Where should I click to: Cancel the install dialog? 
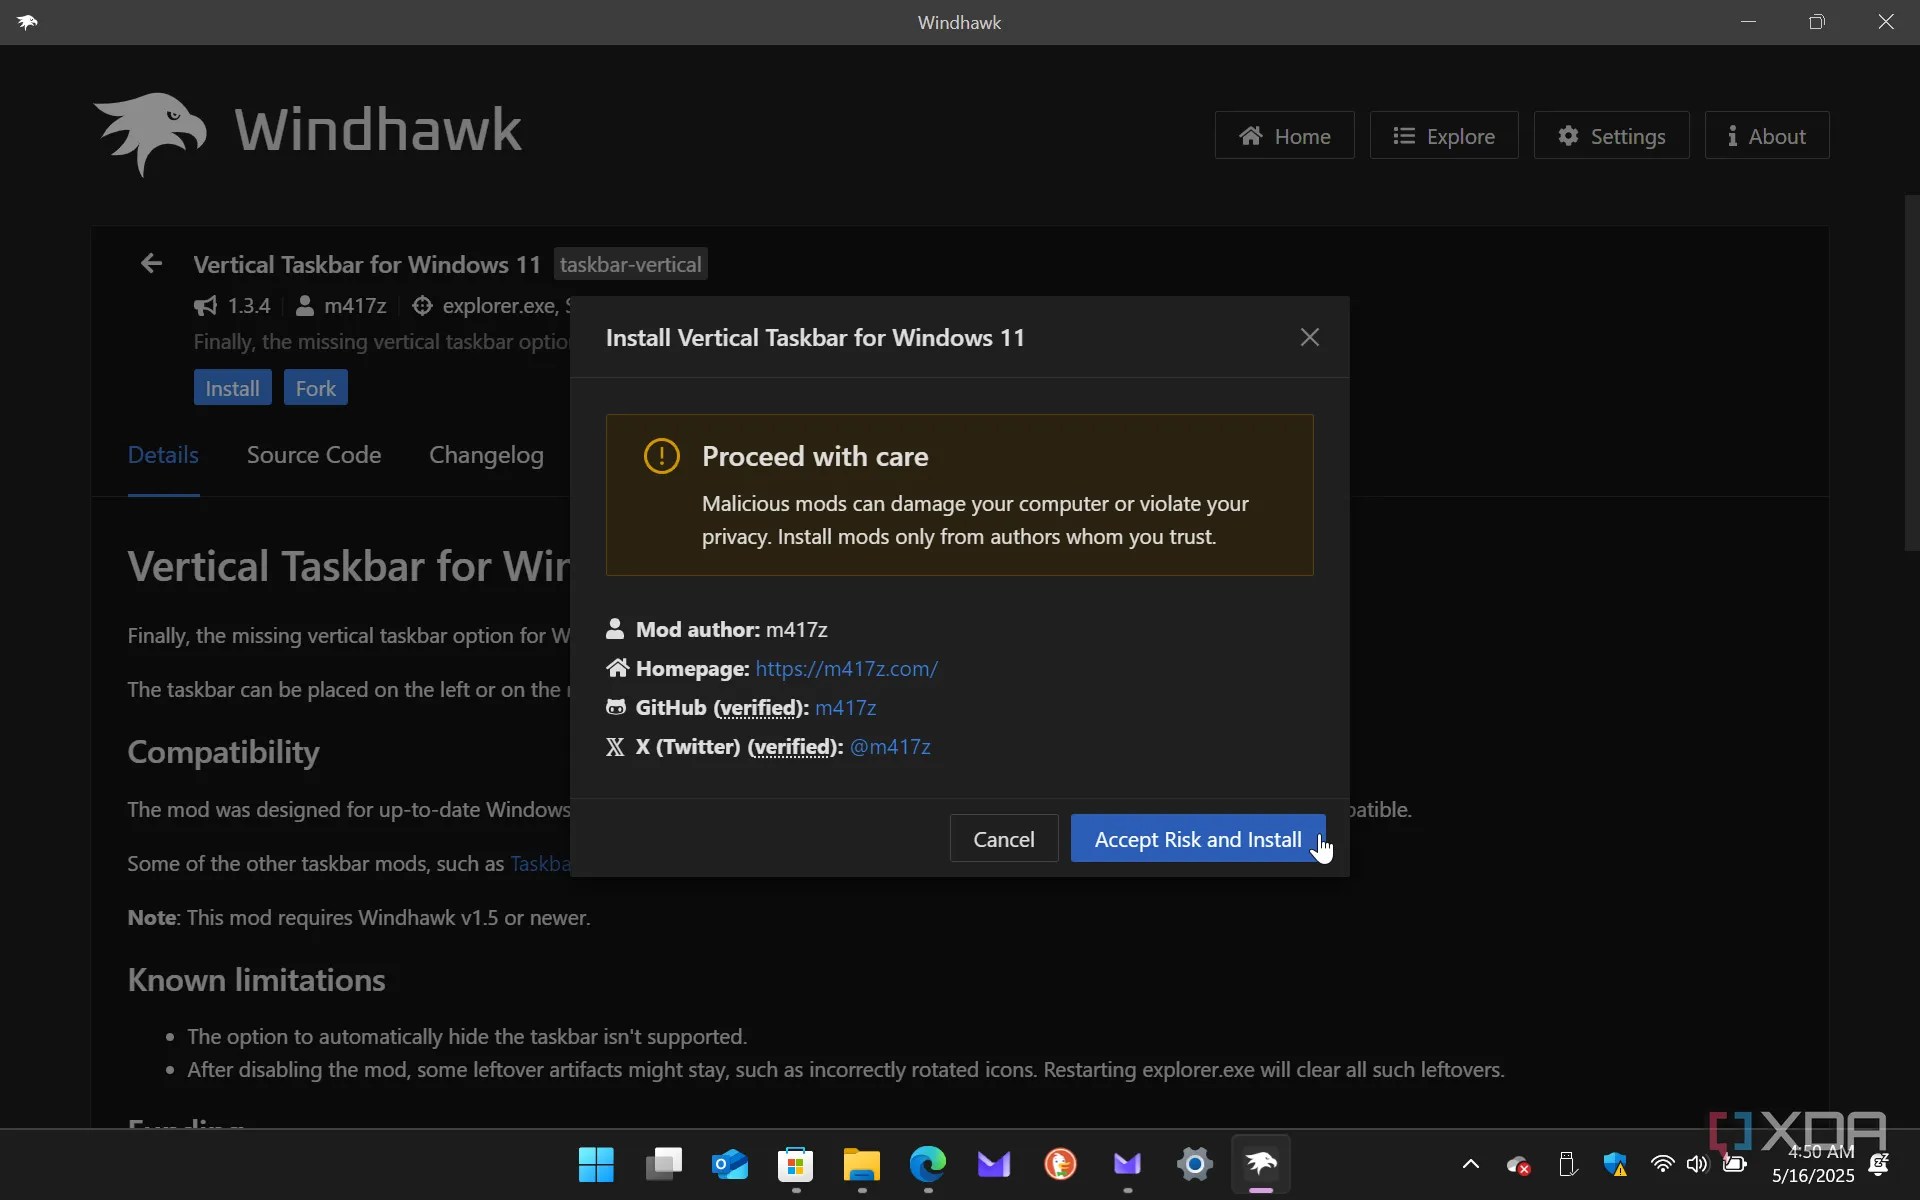[1004, 839]
